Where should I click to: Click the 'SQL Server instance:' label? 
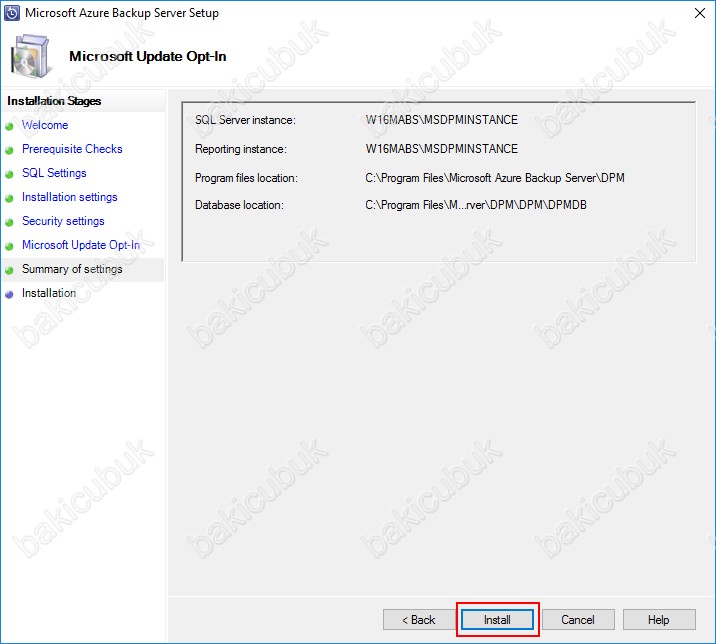pyautogui.click(x=245, y=120)
